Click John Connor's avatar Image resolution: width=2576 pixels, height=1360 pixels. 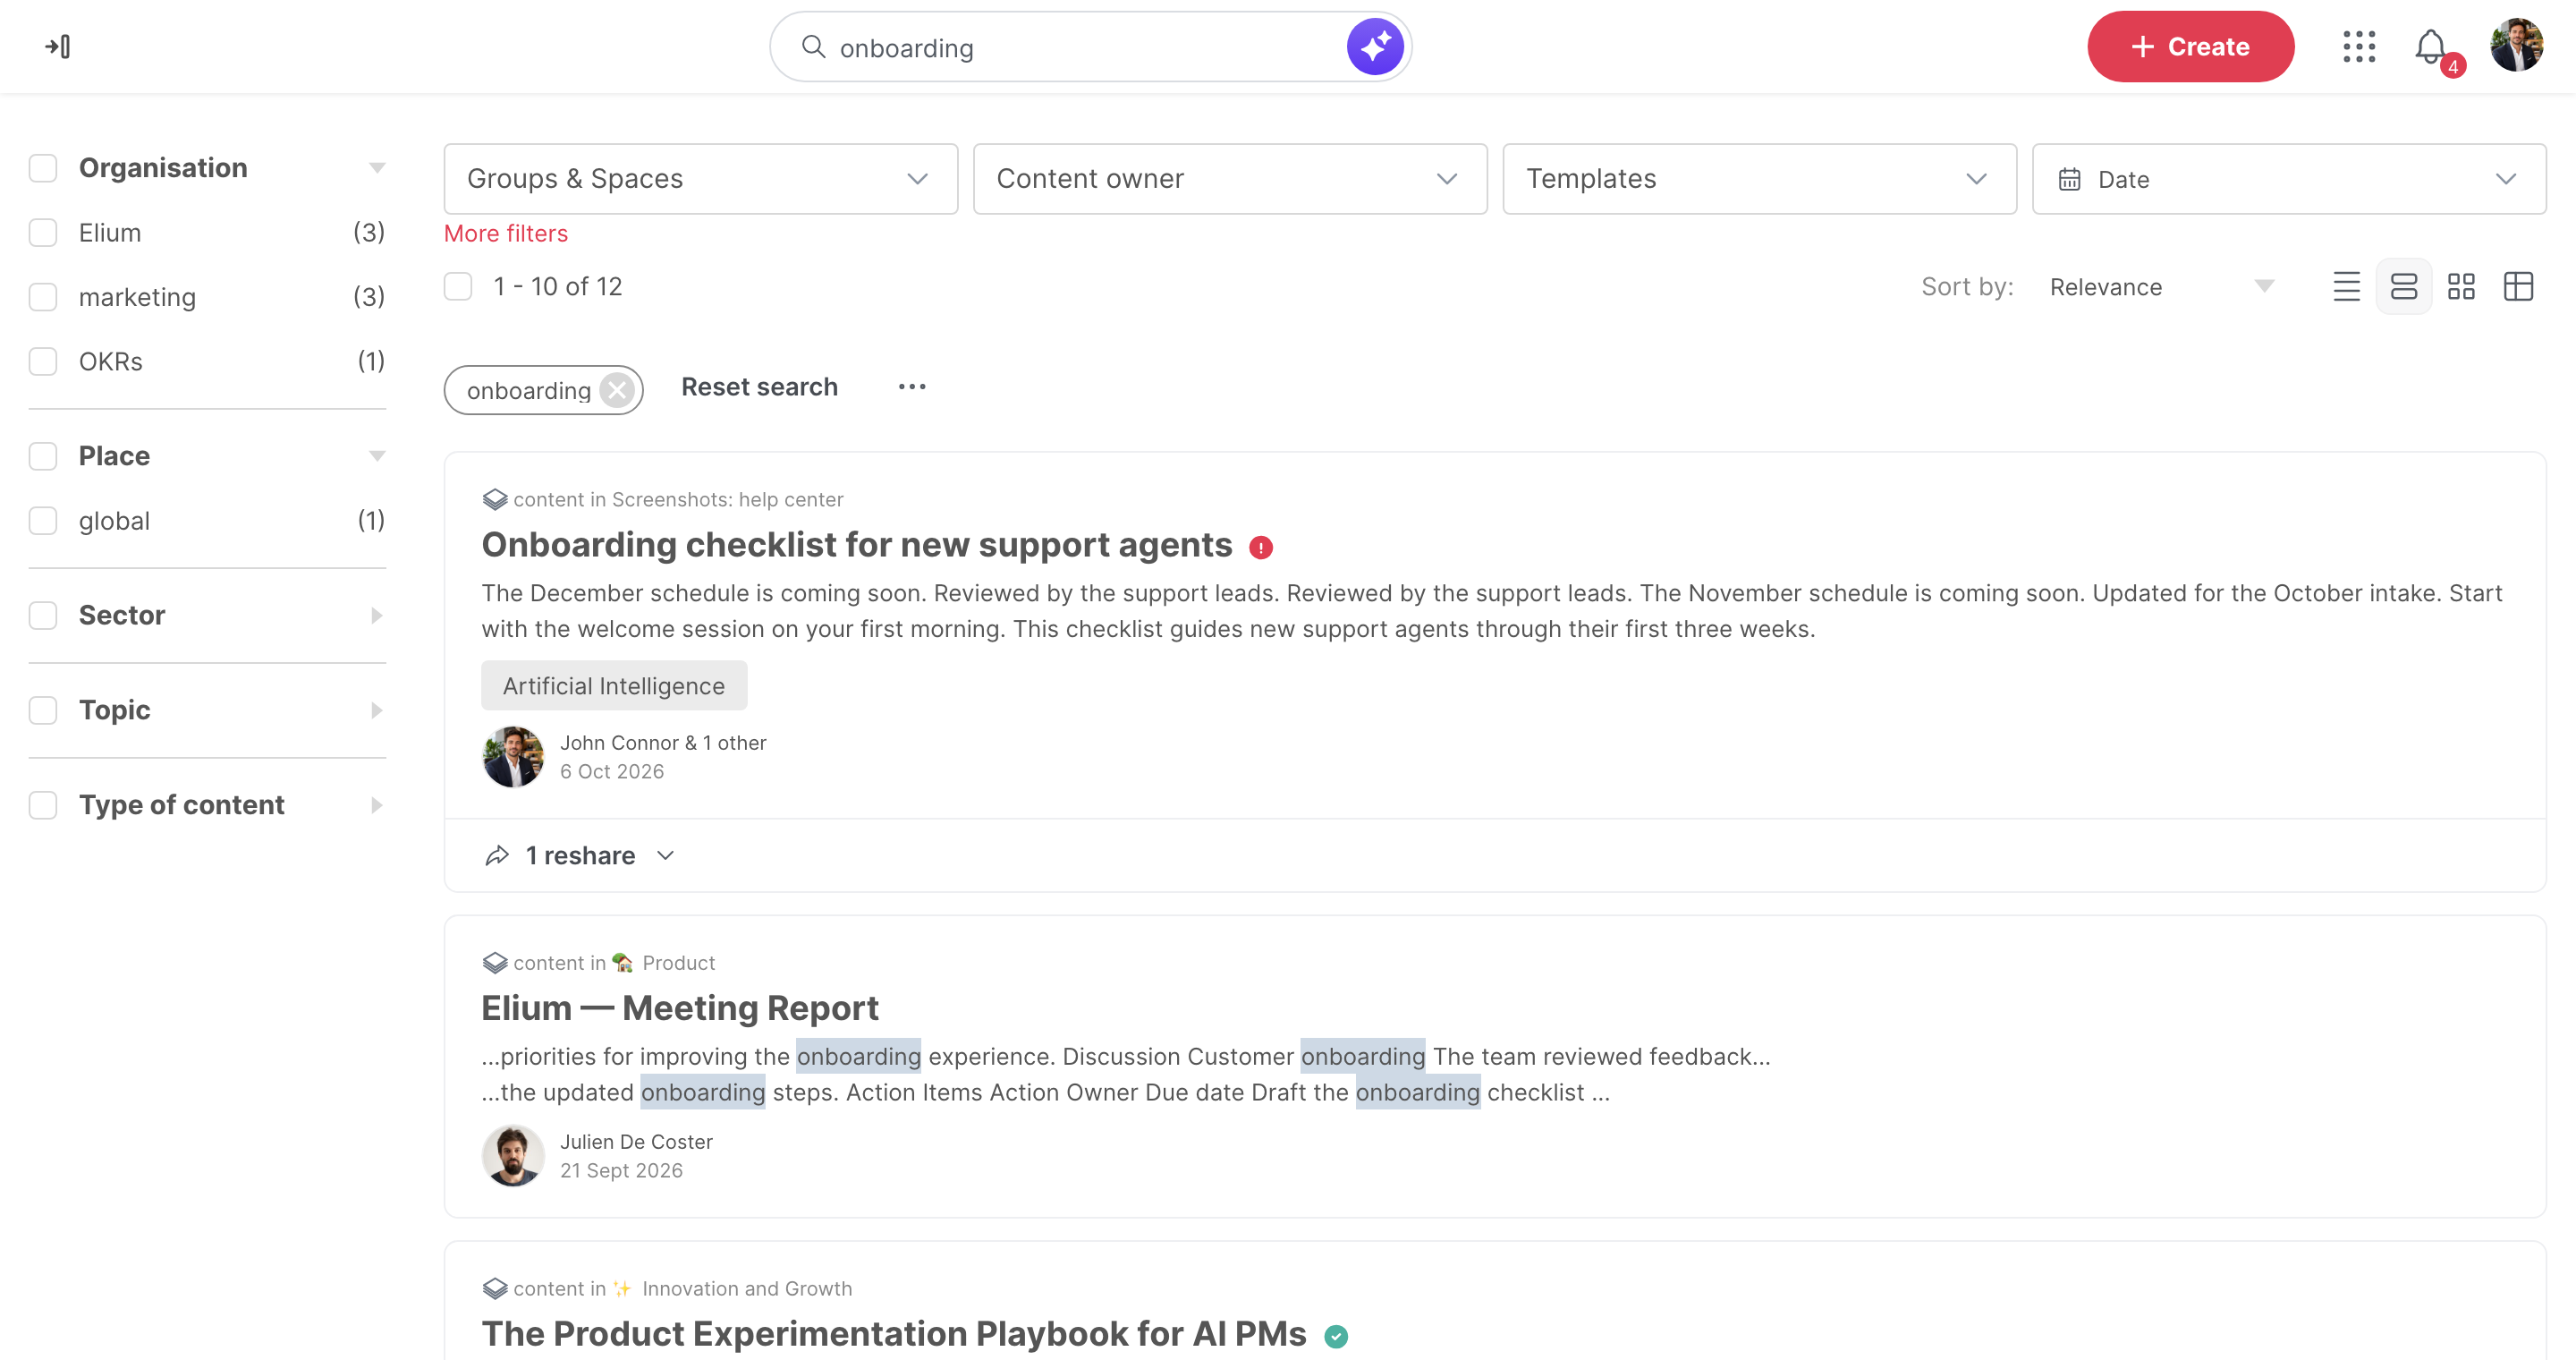pyautogui.click(x=513, y=757)
